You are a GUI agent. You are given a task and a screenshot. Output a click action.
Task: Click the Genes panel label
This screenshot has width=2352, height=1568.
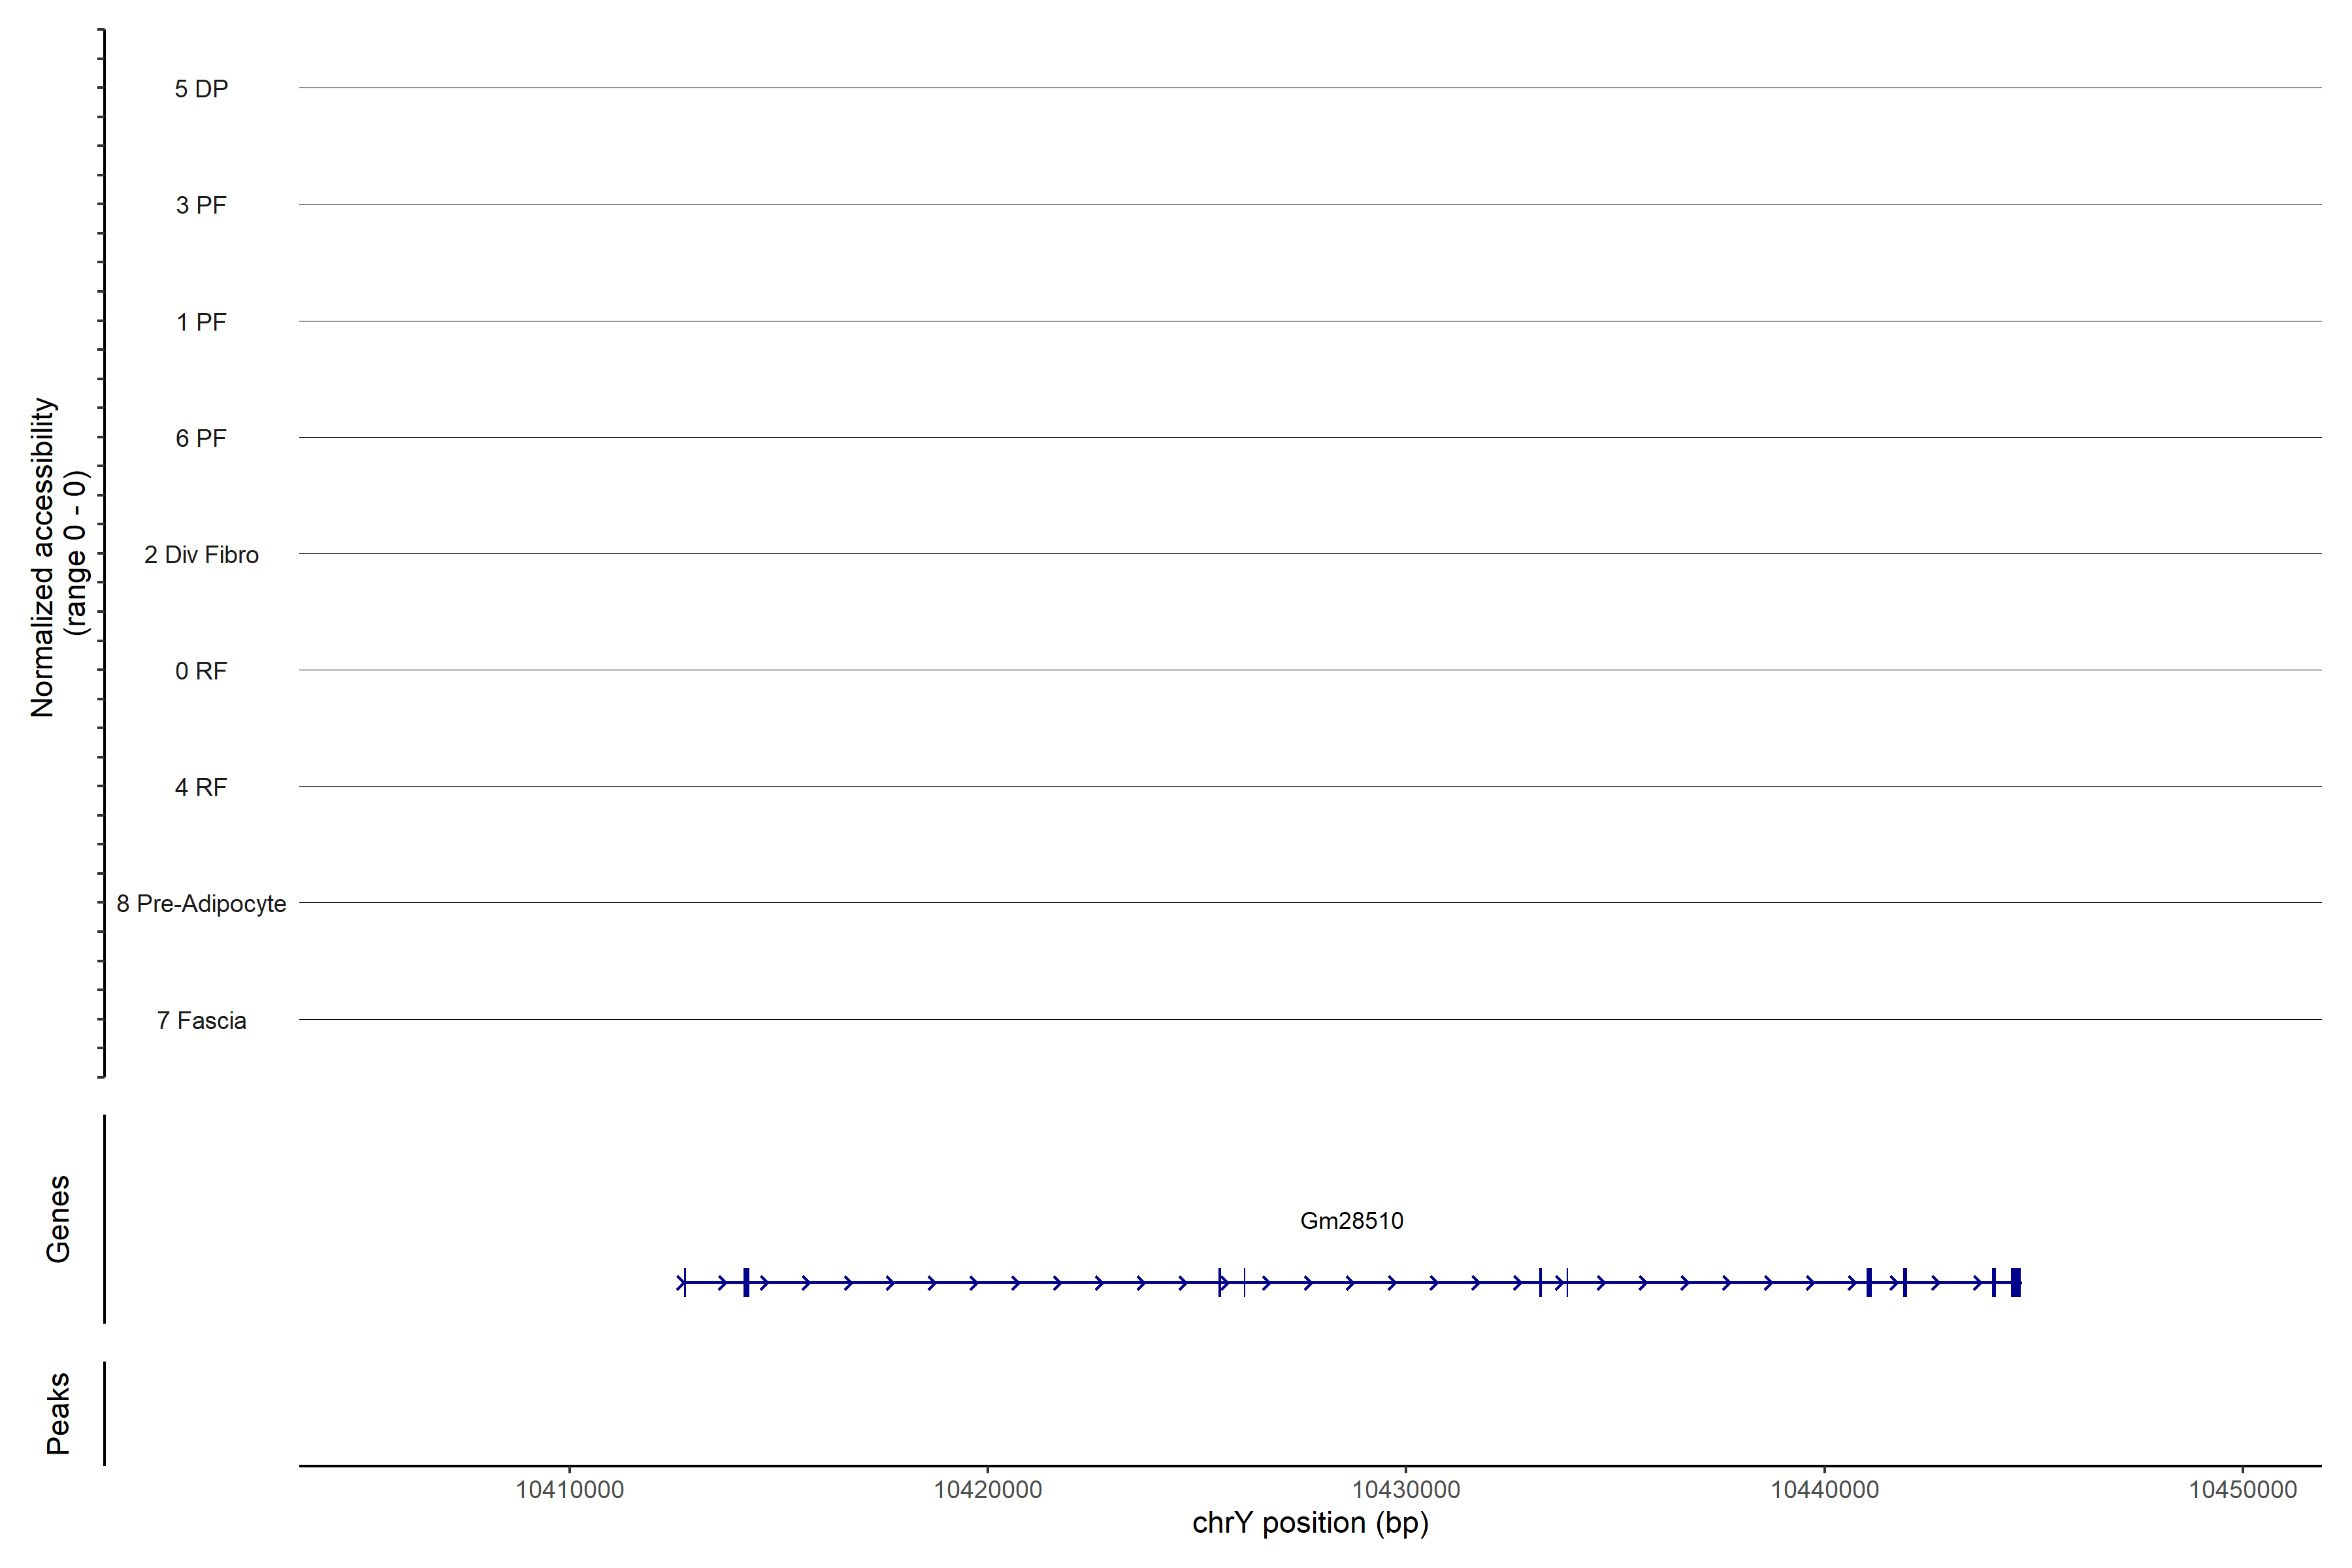click(58, 1218)
